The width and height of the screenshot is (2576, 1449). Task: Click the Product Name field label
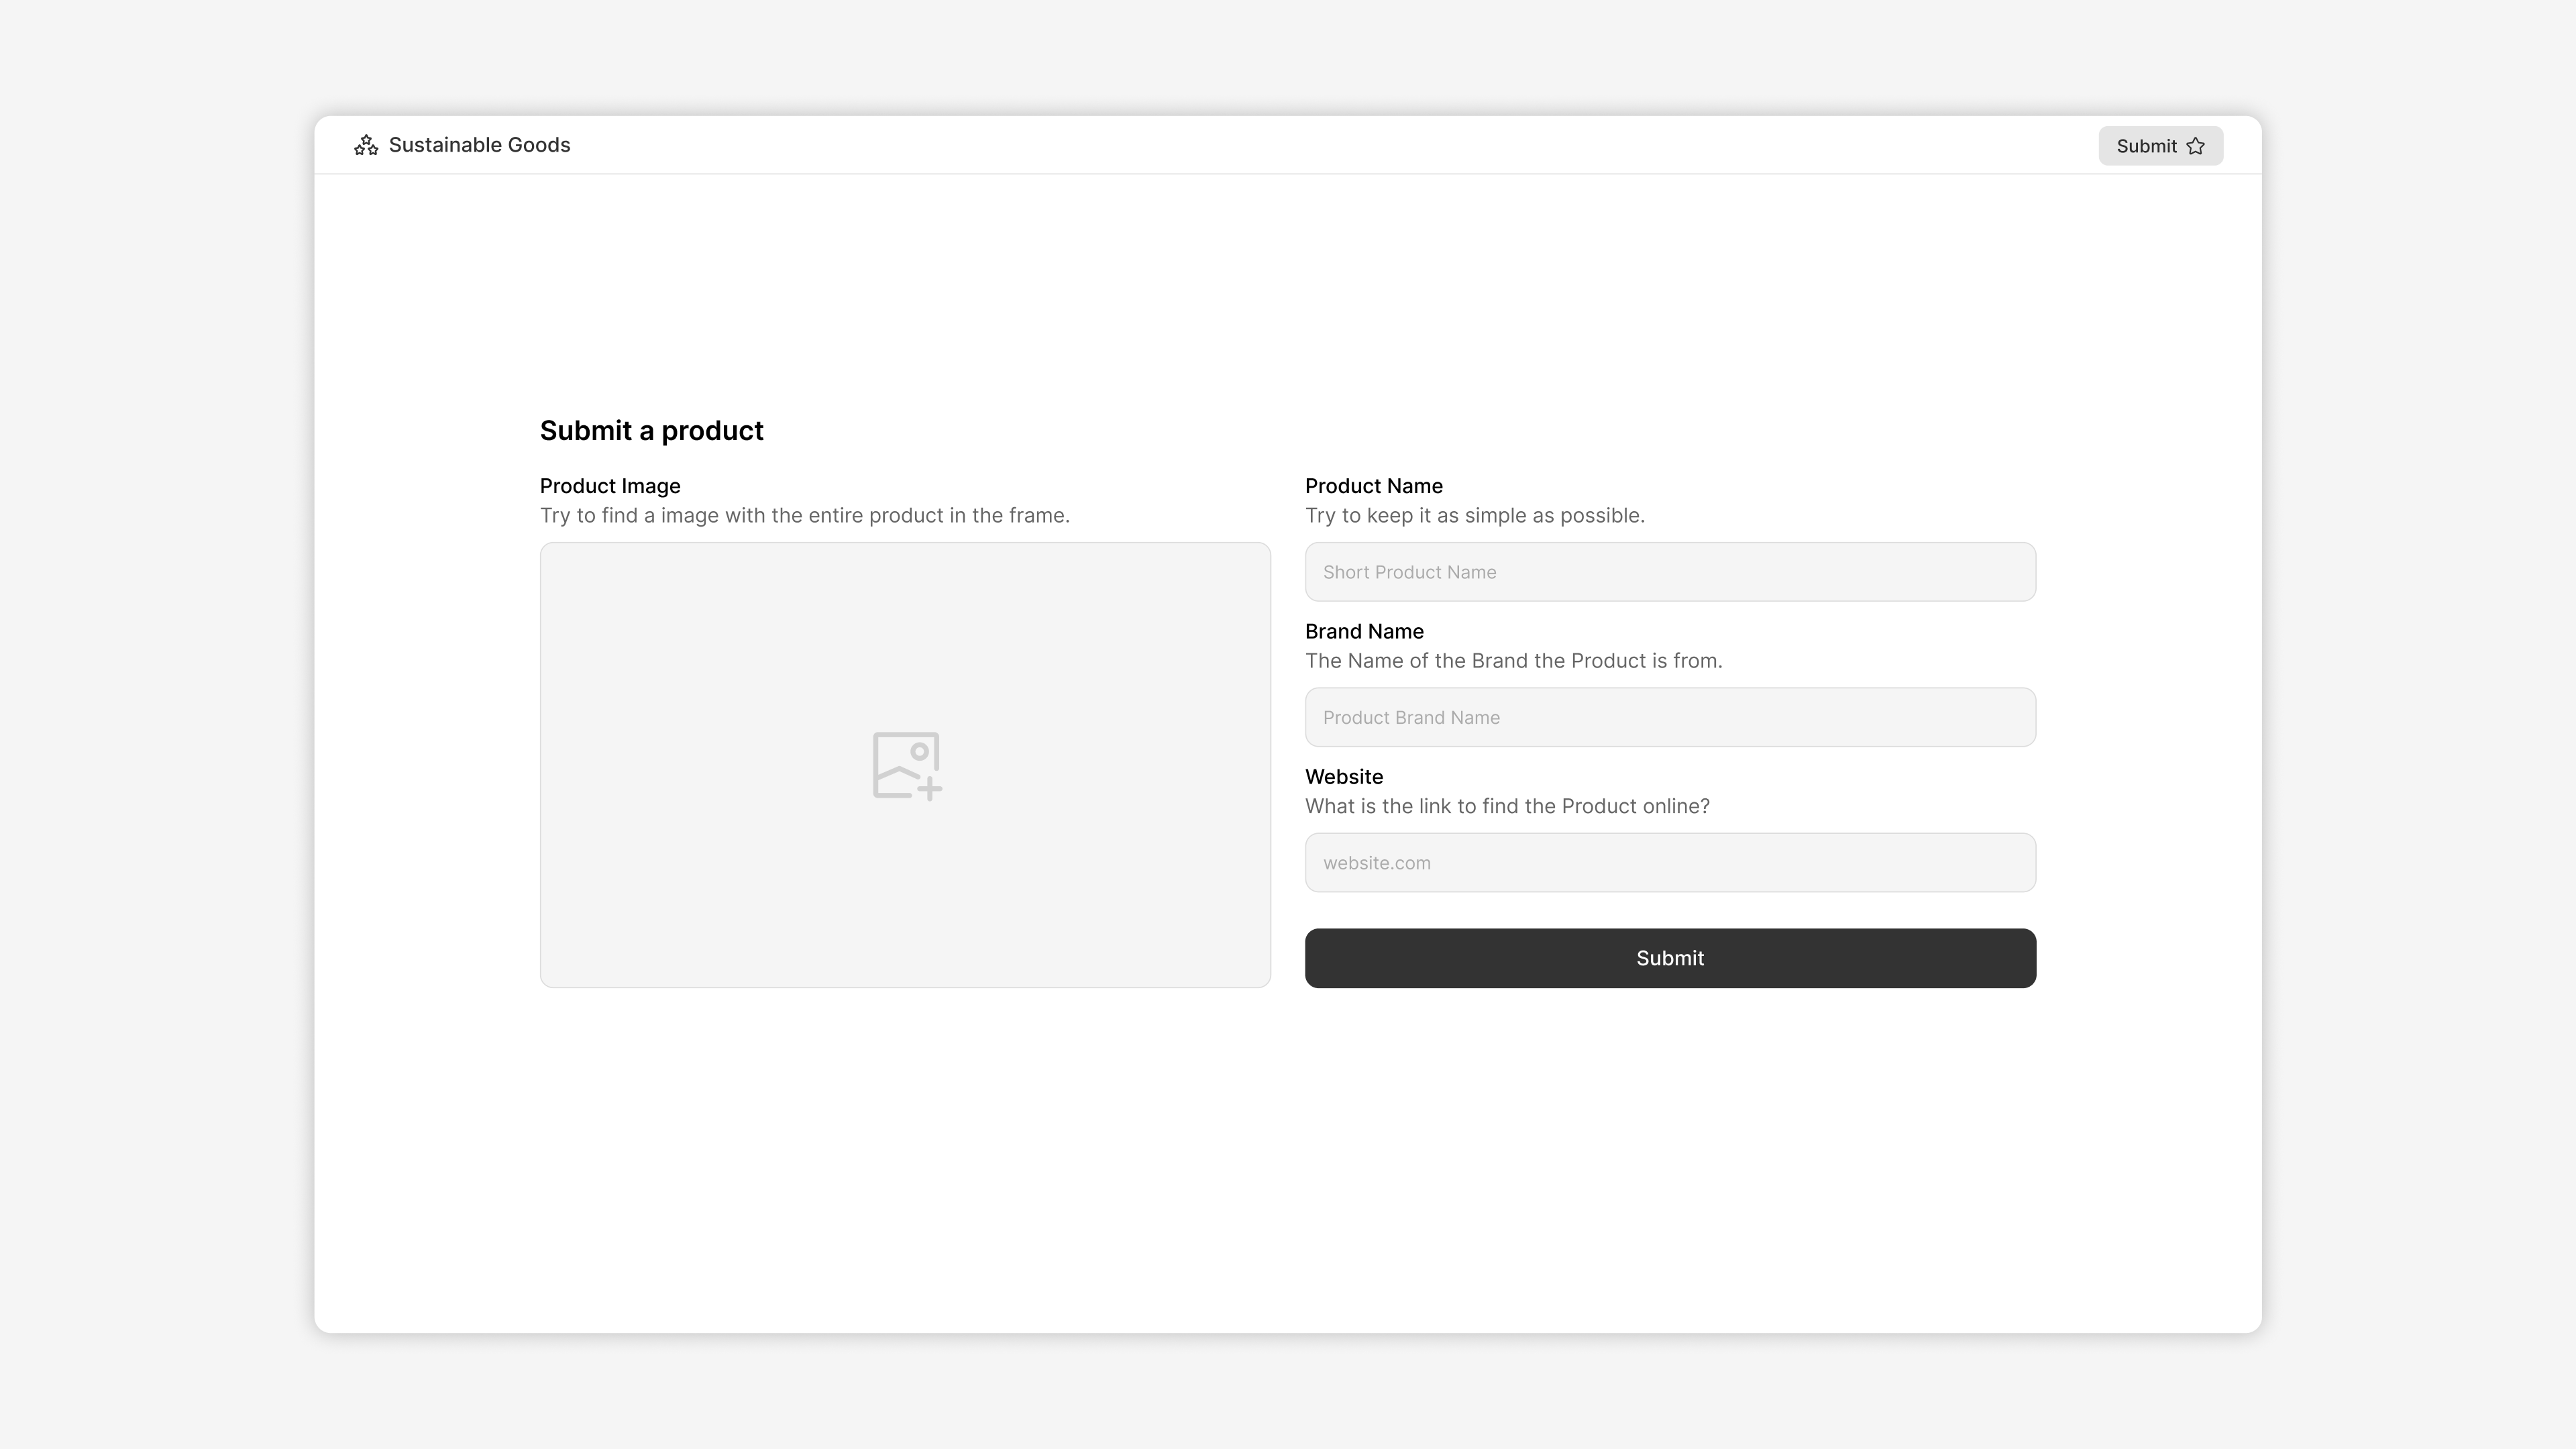click(x=1373, y=486)
